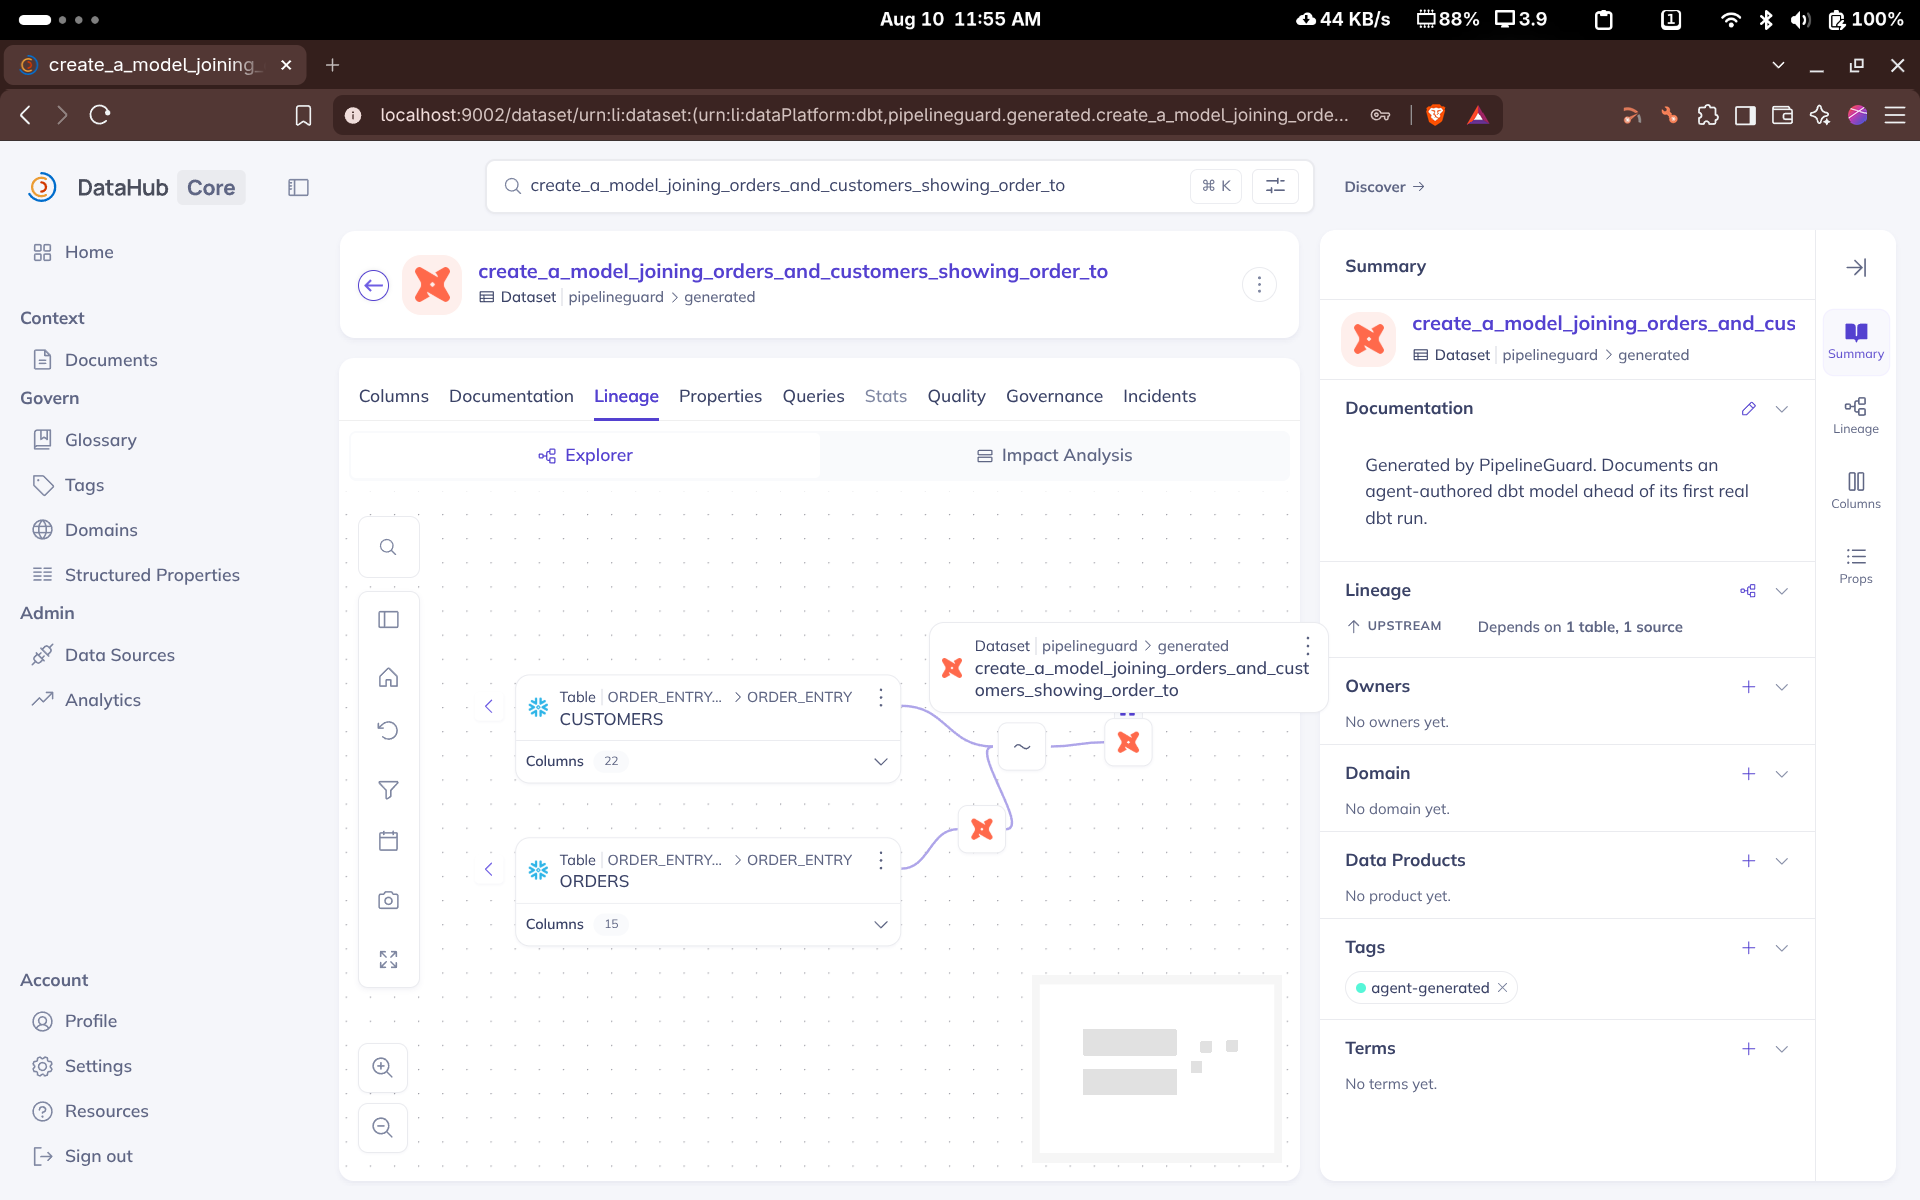Open the Lineage panel in the right rail
Image resolution: width=1920 pixels, height=1200 pixels.
coord(1856,415)
